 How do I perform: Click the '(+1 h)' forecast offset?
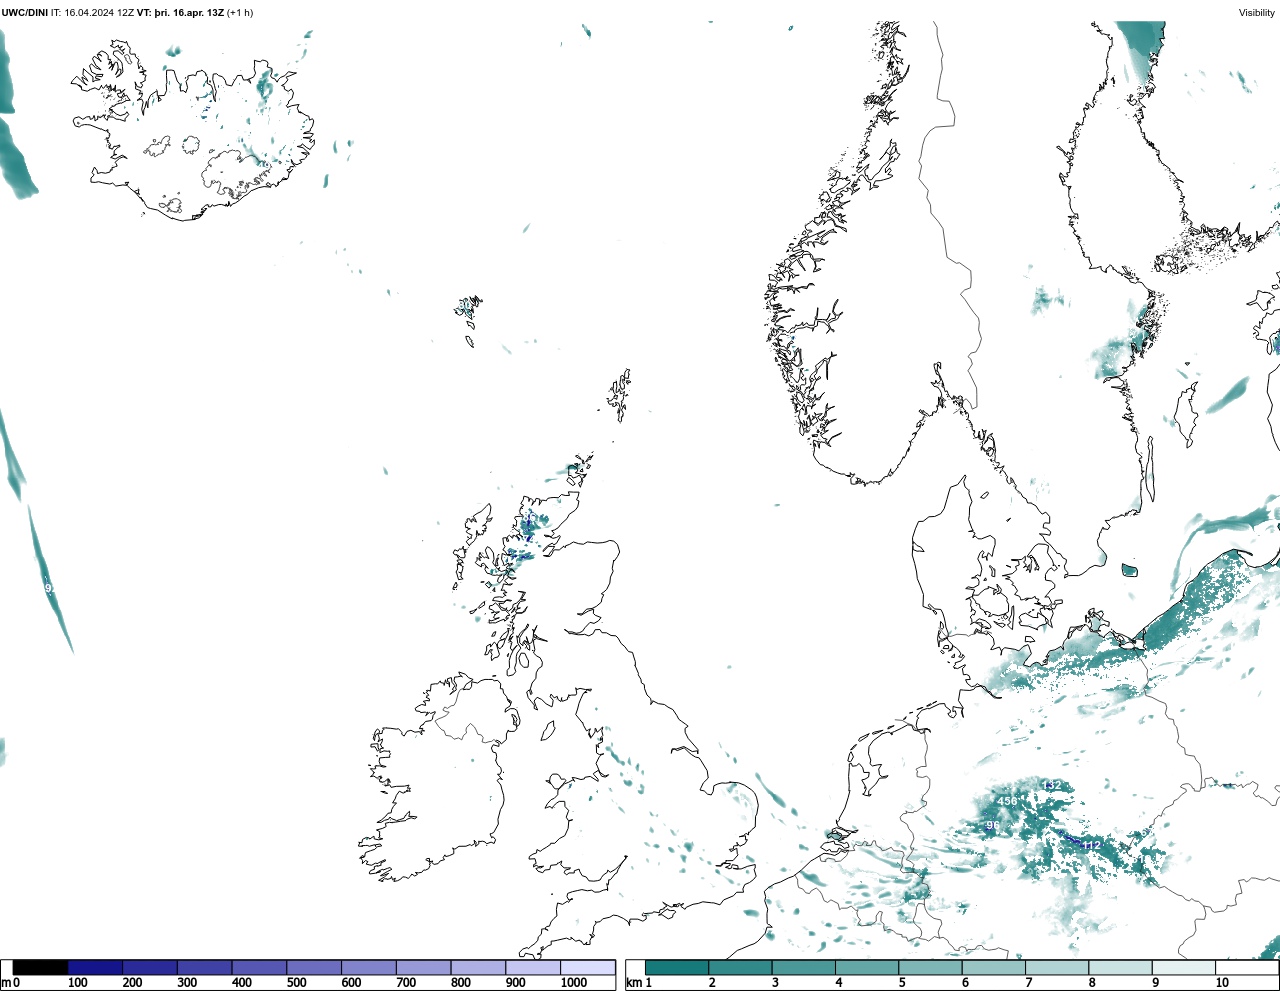pos(240,13)
